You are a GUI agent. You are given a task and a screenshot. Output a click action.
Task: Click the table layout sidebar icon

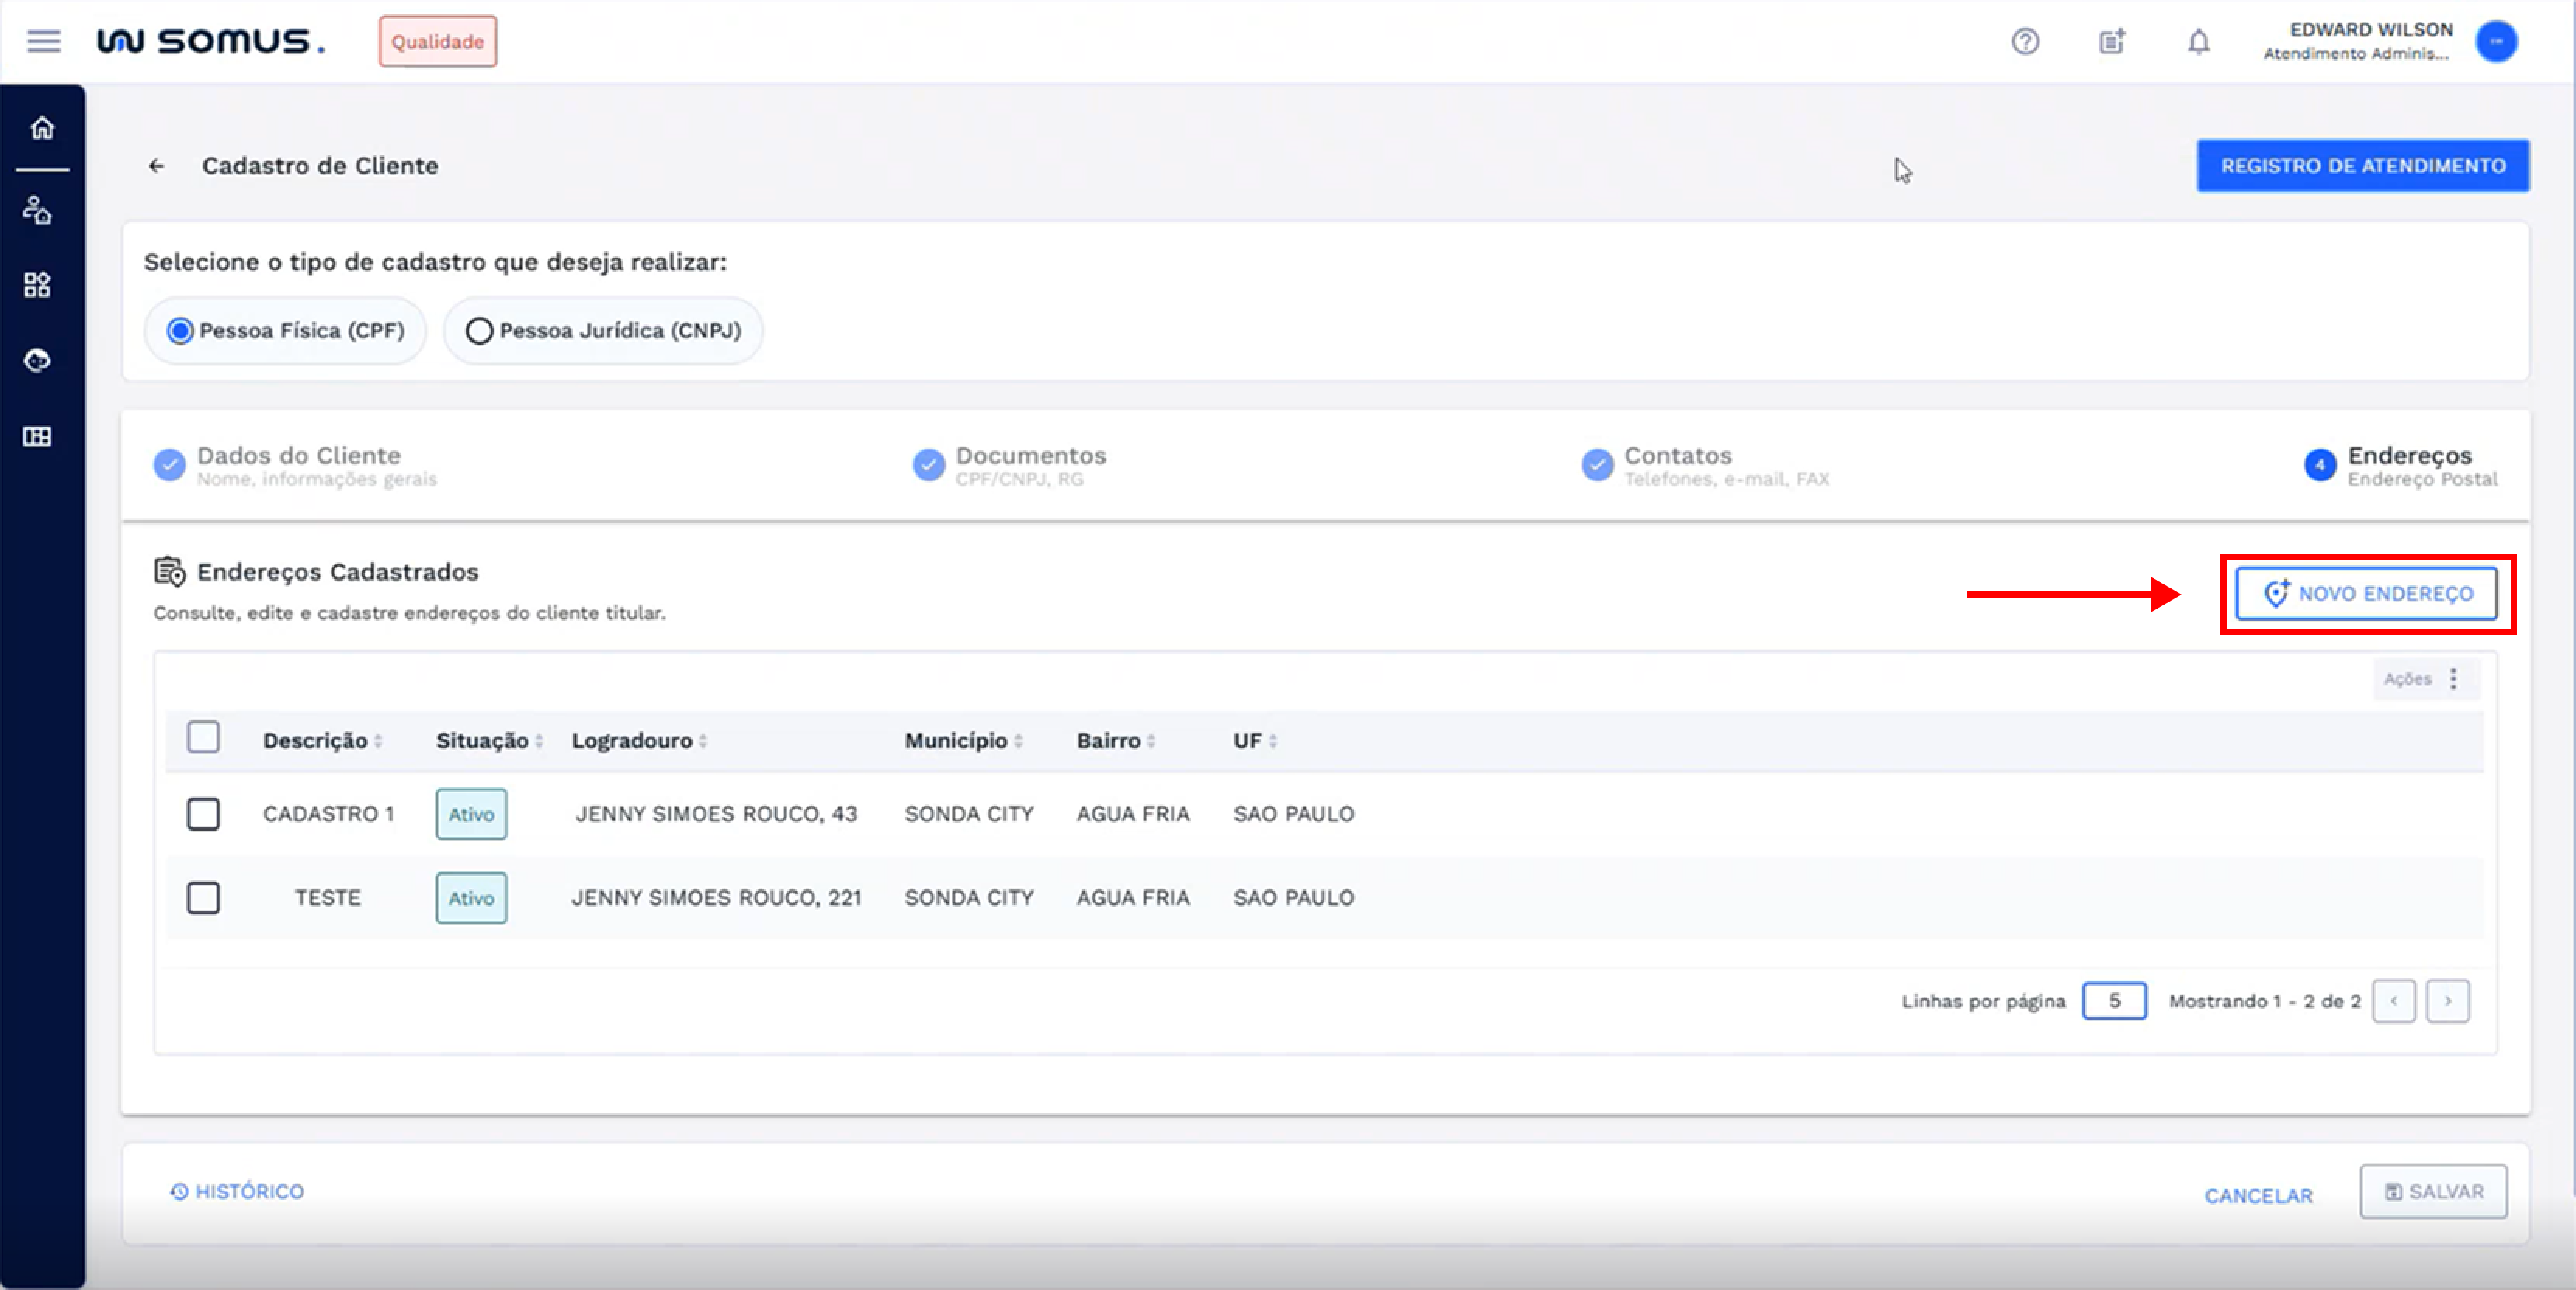tap(38, 437)
